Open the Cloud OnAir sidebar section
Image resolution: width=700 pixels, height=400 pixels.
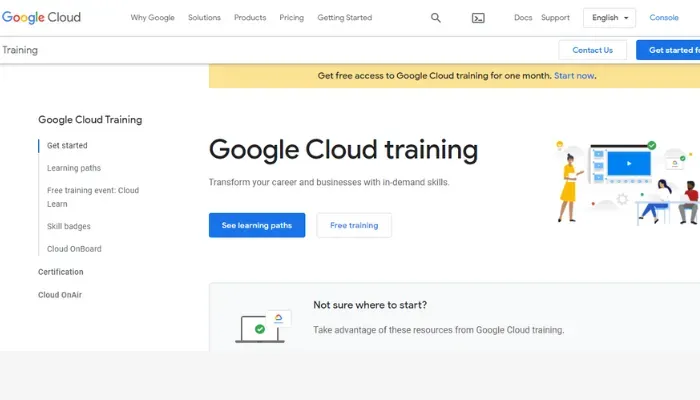click(60, 295)
